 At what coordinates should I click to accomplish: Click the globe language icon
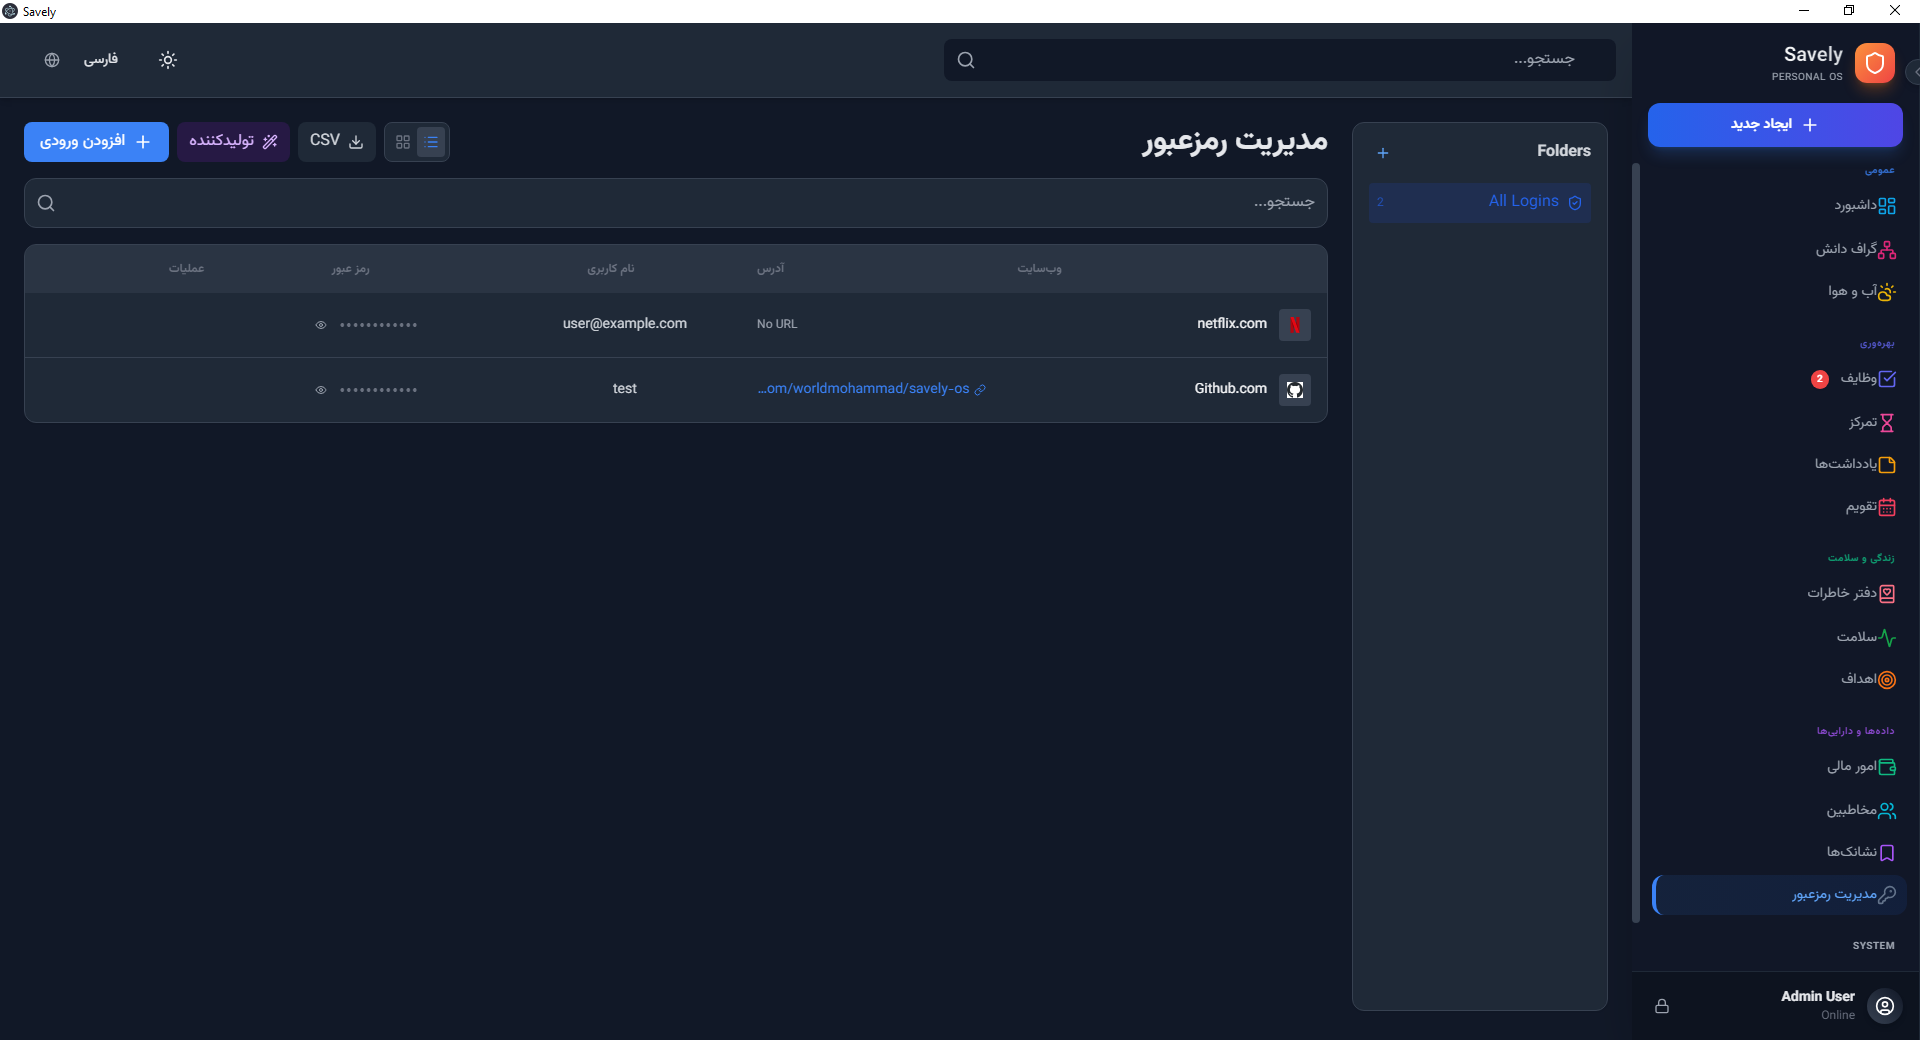click(x=52, y=60)
